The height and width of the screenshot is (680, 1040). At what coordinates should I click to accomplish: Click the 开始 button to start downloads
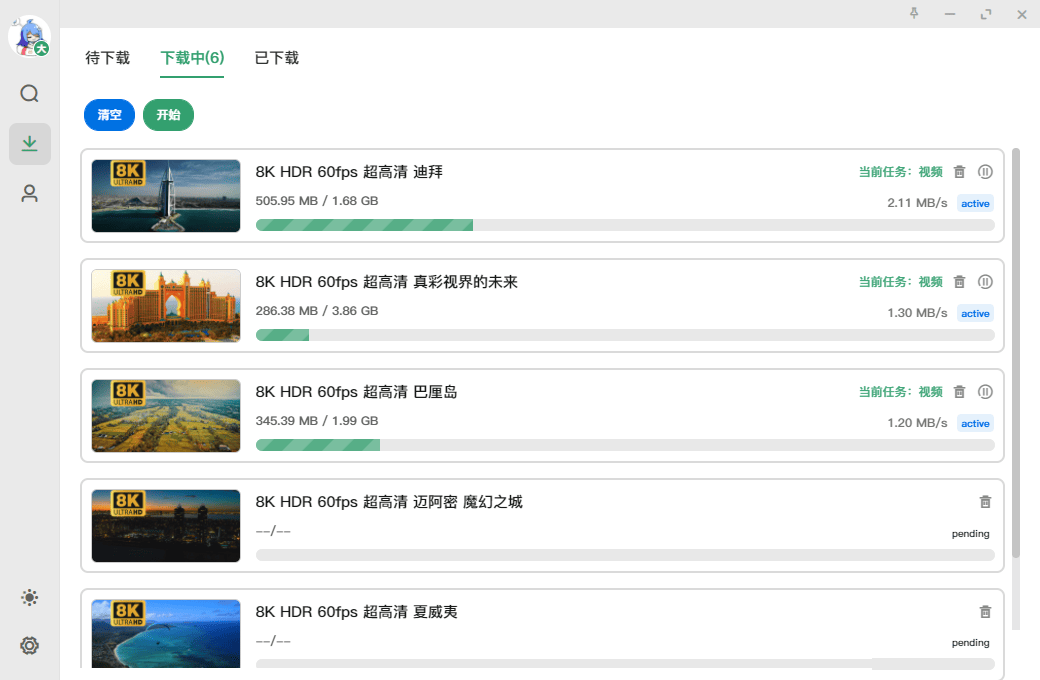(x=168, y=115)
